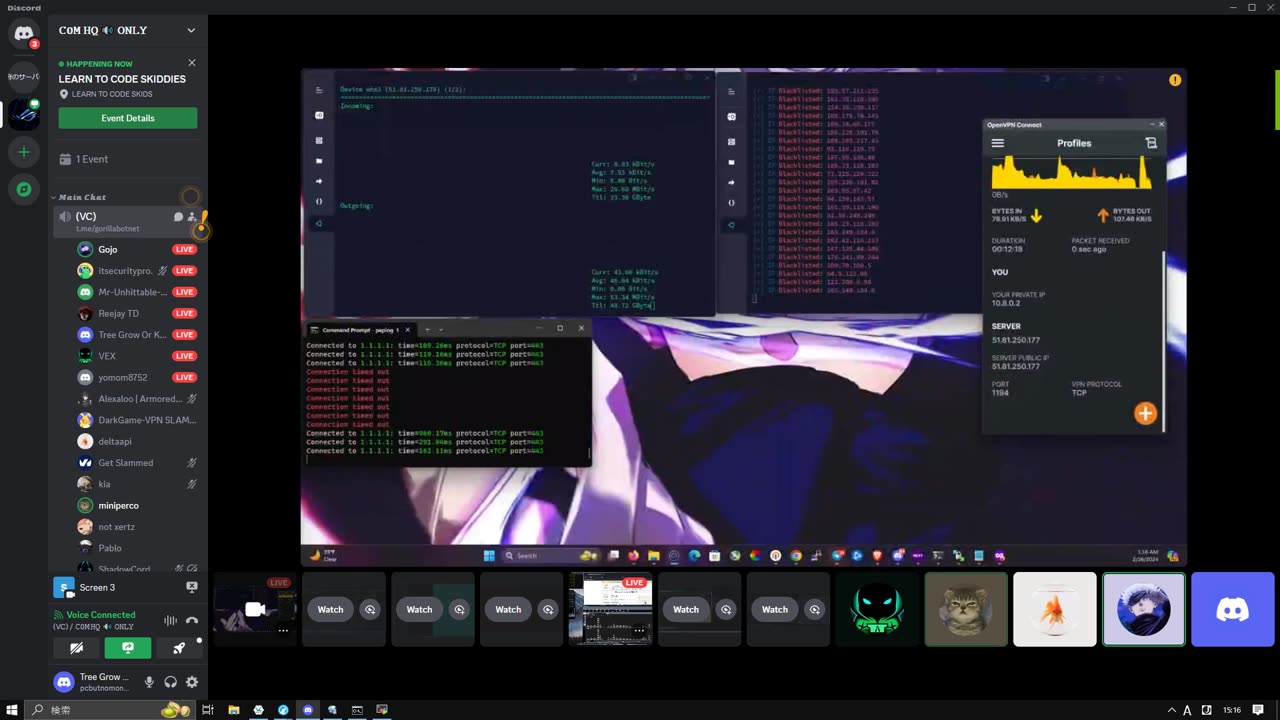Screen dimensions: 1280x720
Task: Toggle the green screen share button
Action: [128, 648]
